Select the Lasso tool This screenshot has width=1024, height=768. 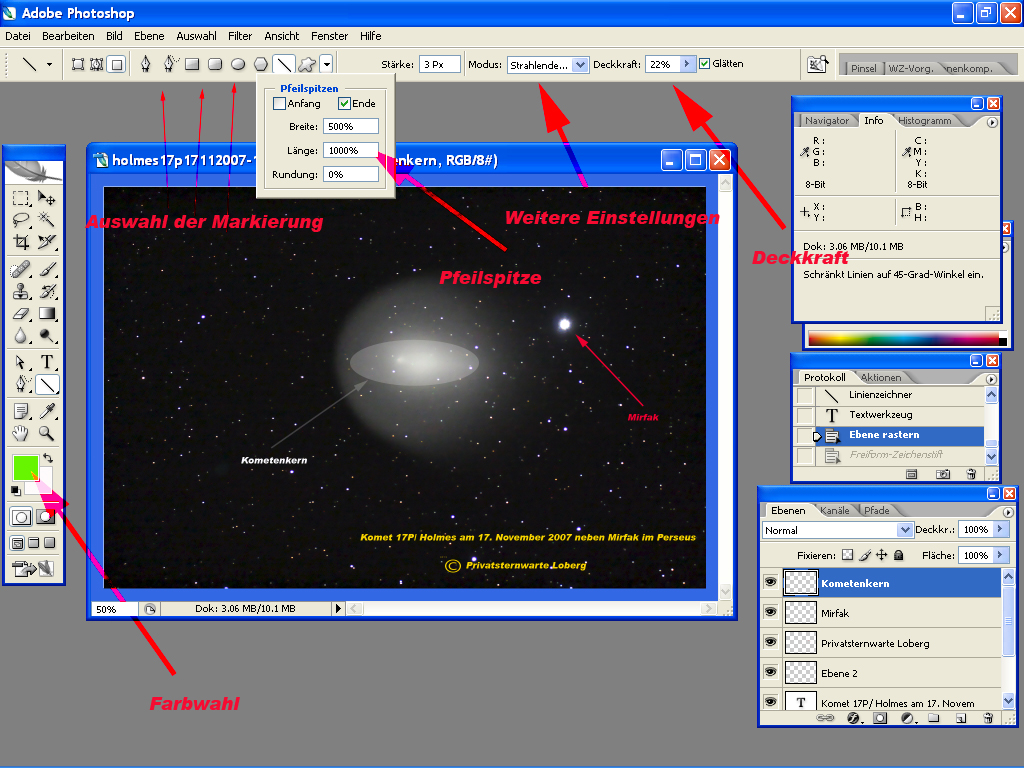[21, 219]
